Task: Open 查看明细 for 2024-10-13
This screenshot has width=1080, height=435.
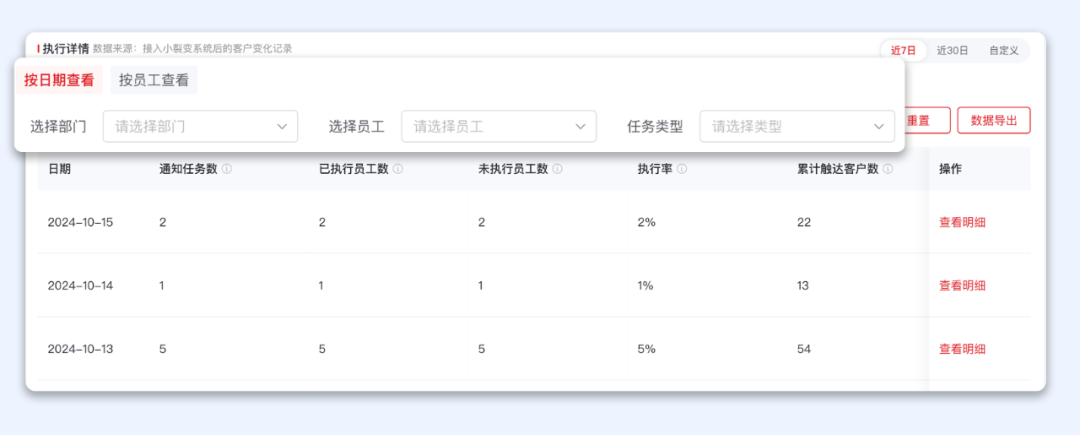Action: 962,349
